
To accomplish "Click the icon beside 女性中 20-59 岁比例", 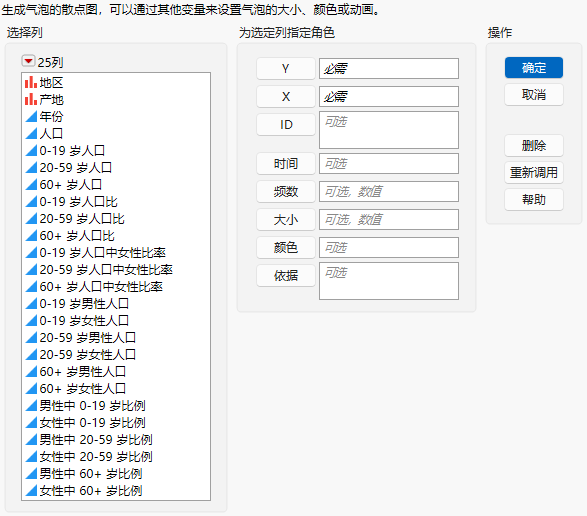I will (x=31, y=457).
